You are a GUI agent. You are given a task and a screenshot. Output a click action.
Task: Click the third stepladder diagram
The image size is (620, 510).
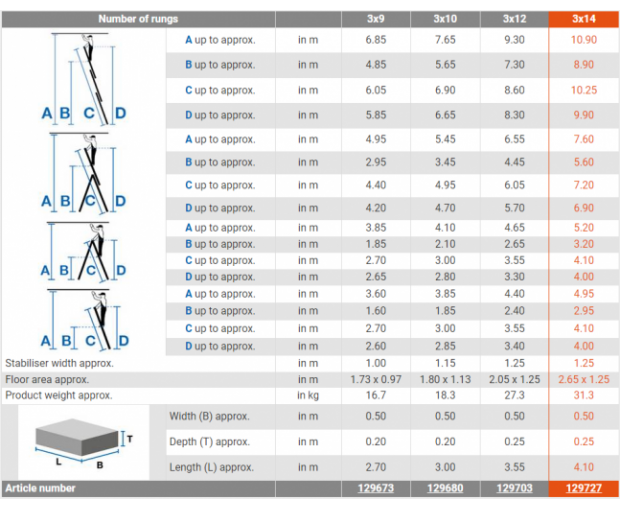pyautogui.click(x=84, y=251)
